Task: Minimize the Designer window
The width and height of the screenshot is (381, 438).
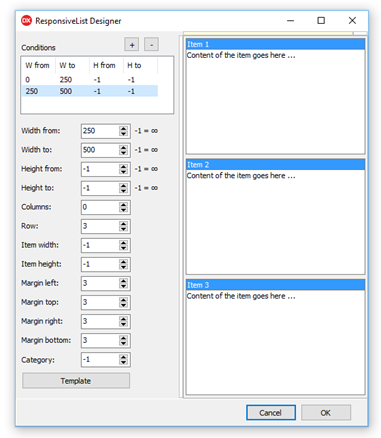Action: [291, 21]
